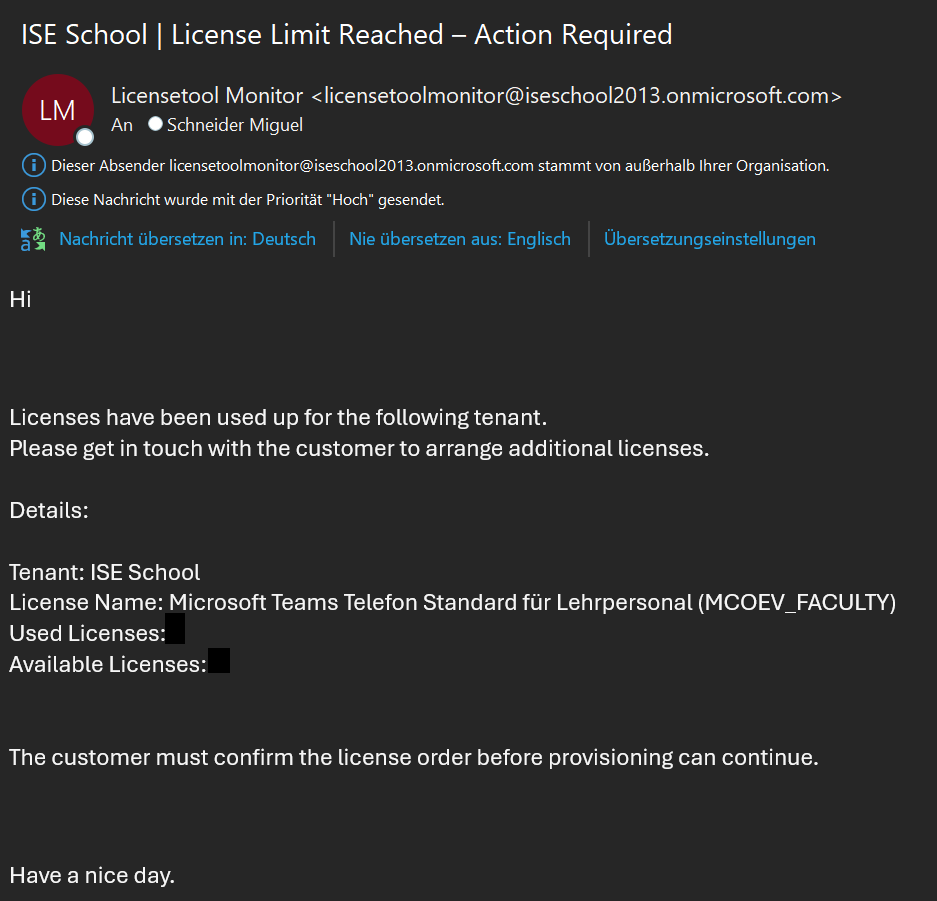The image size is (937, 901).
Task: Click the "Tenant: ISE School" line
Action: tap(105, 572)
